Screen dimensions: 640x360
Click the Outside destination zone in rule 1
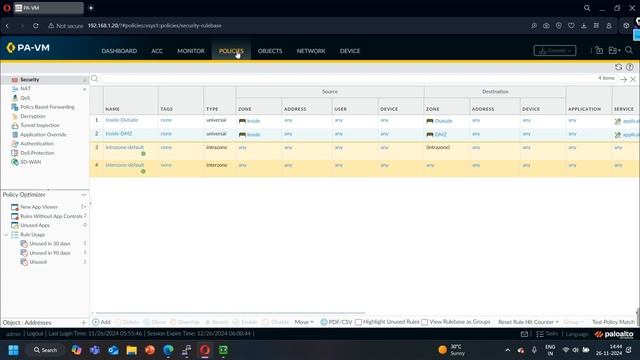coord(443,121)
